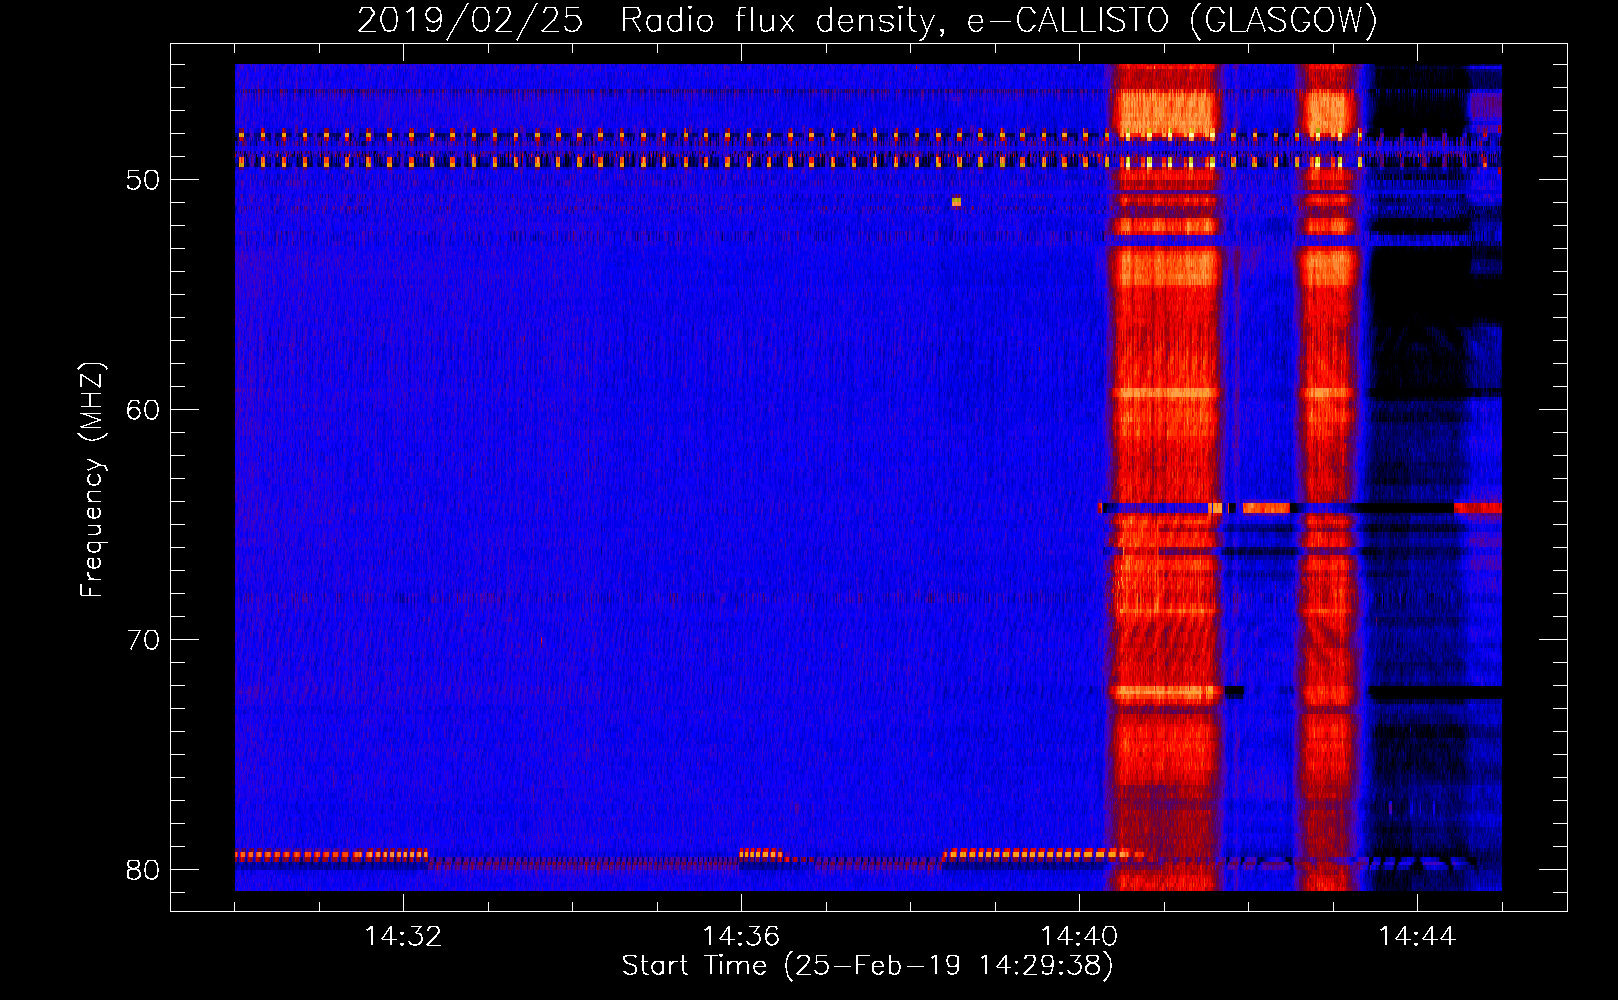
Task: Click the 14:40 time tick label
Action: click(x=1079, y=937)
